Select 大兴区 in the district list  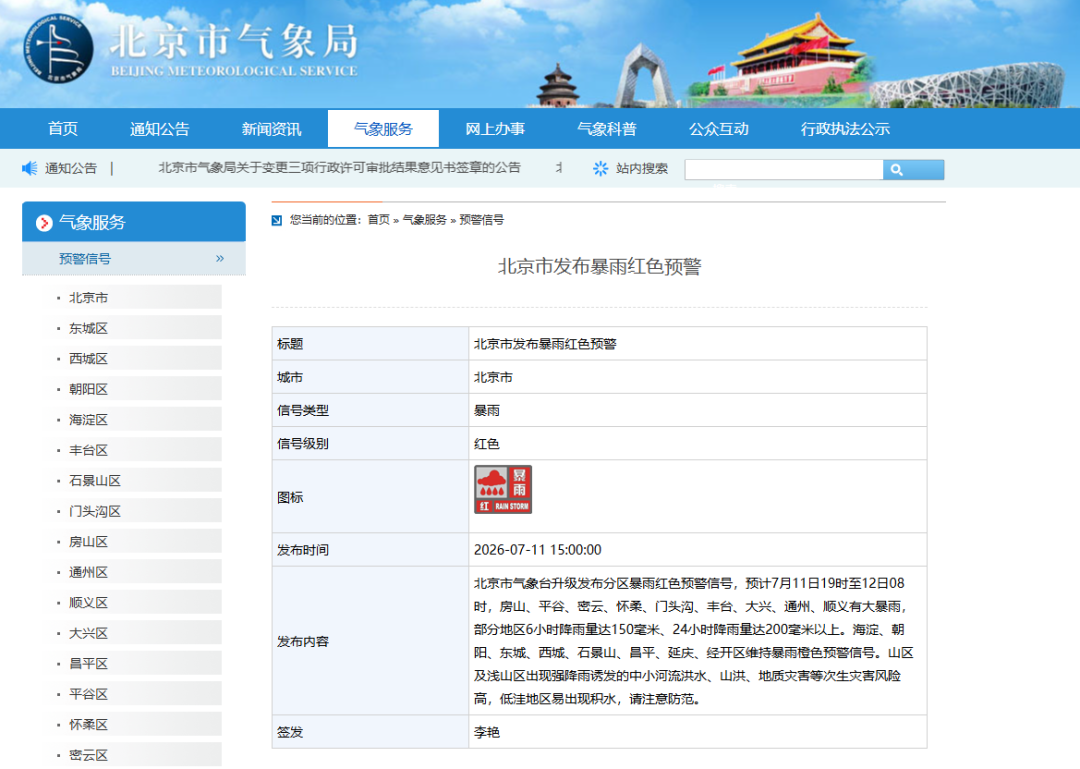coord(88,633)
